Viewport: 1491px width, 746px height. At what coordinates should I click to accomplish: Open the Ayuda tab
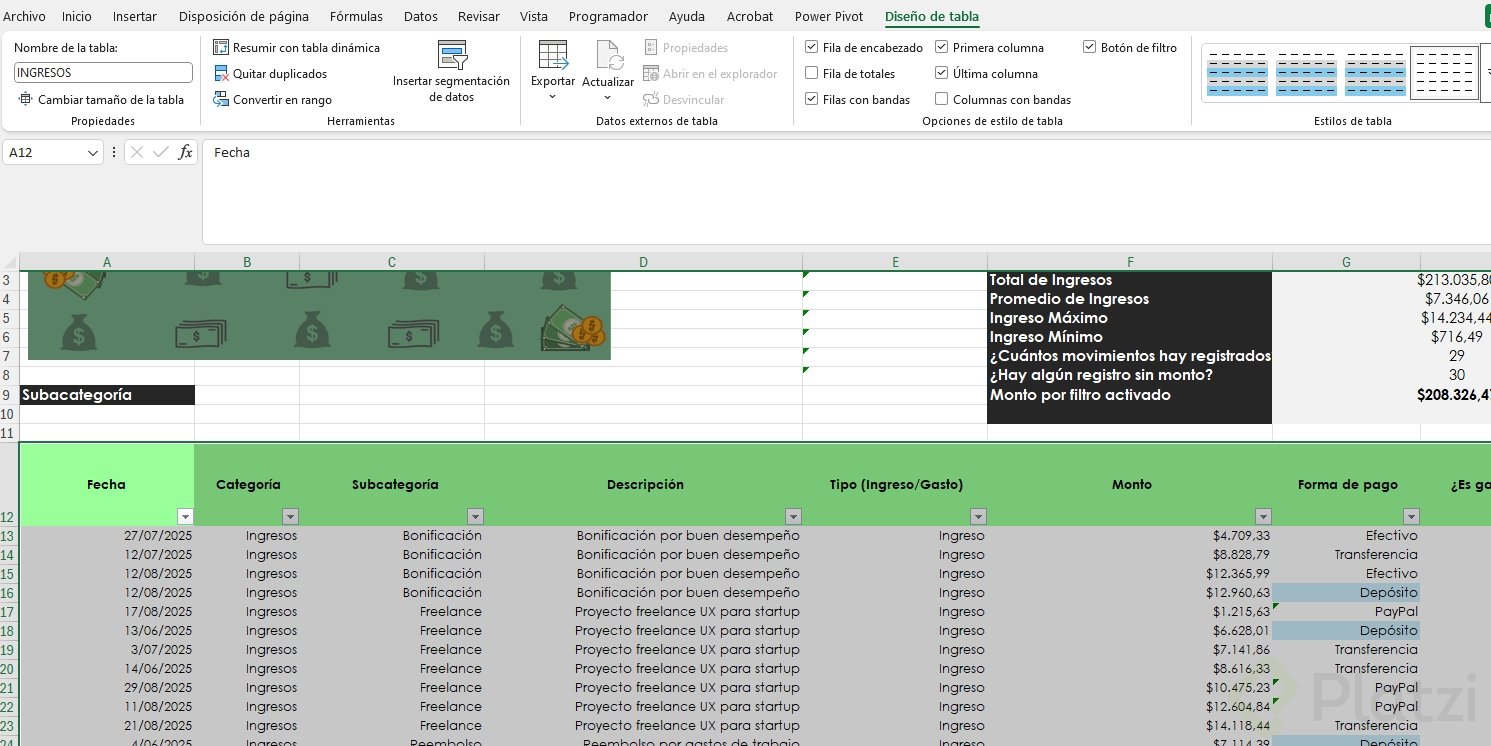[687, 16]
